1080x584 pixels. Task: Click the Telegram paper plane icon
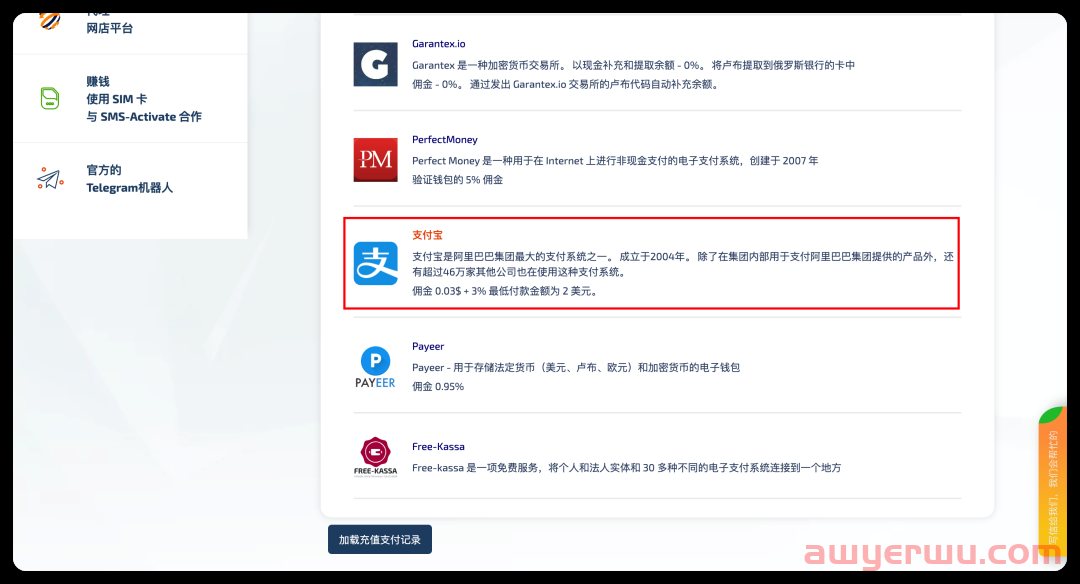tap(50, 178)
